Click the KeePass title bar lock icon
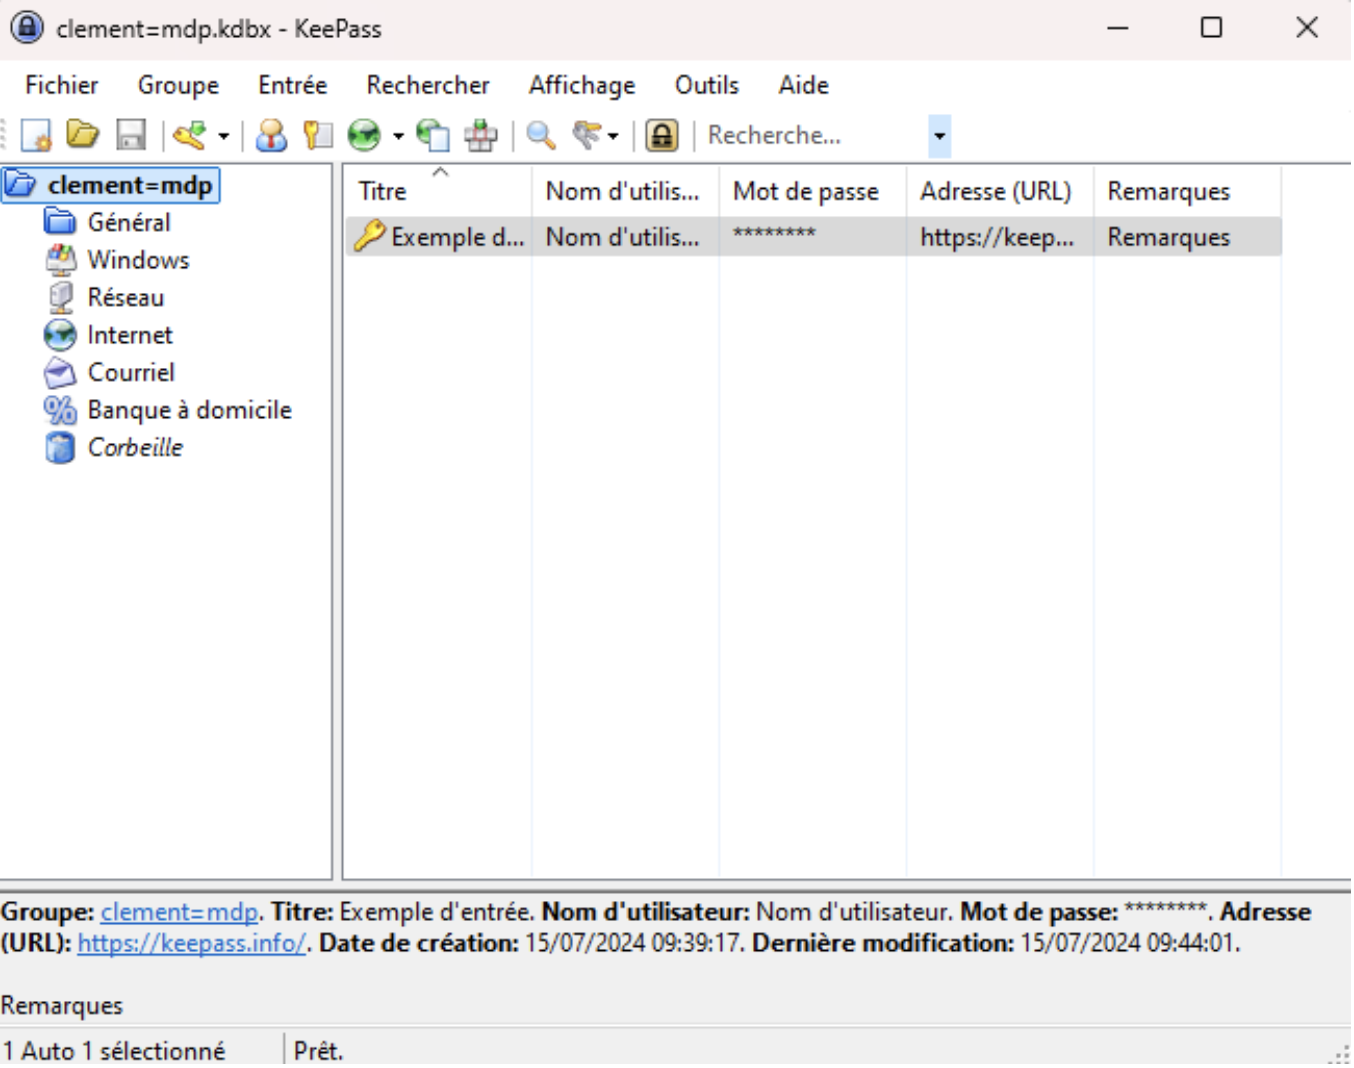 point(27,27)
